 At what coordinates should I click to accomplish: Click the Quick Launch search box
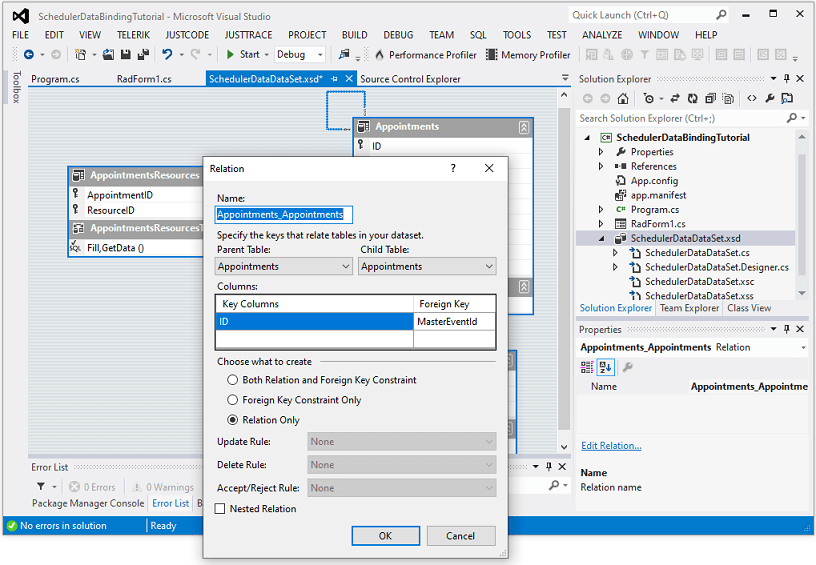point(643,15)
